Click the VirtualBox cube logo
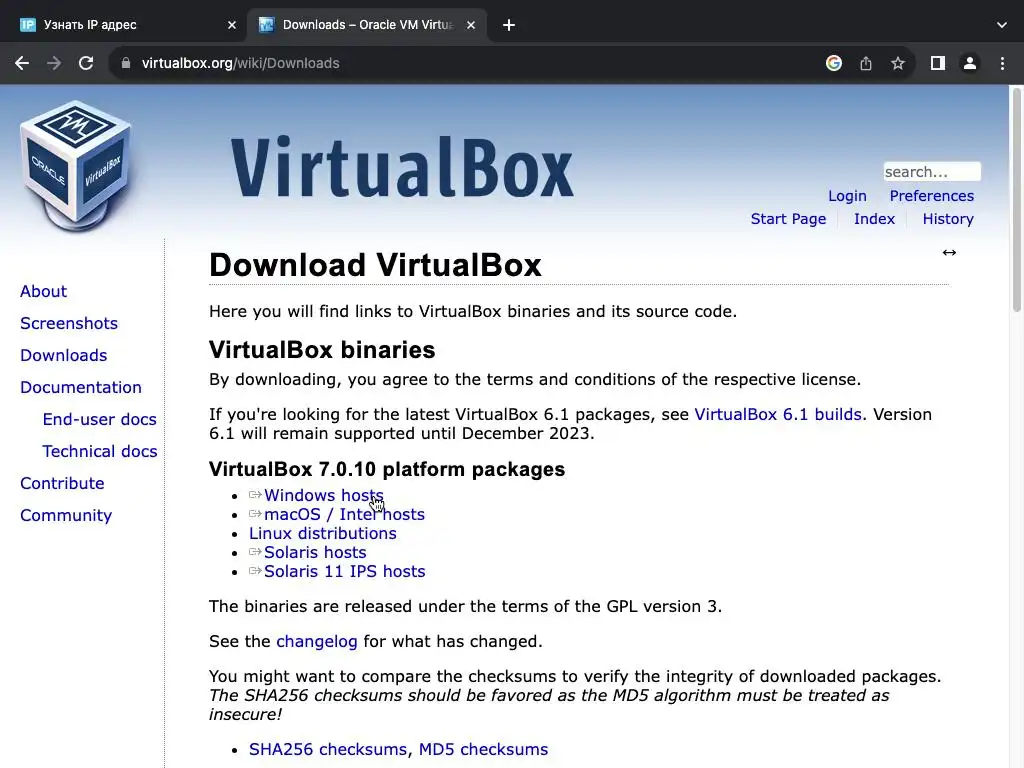Image resolution: width=1024 pixels, height=768 pixels. [x=76, y=166]
